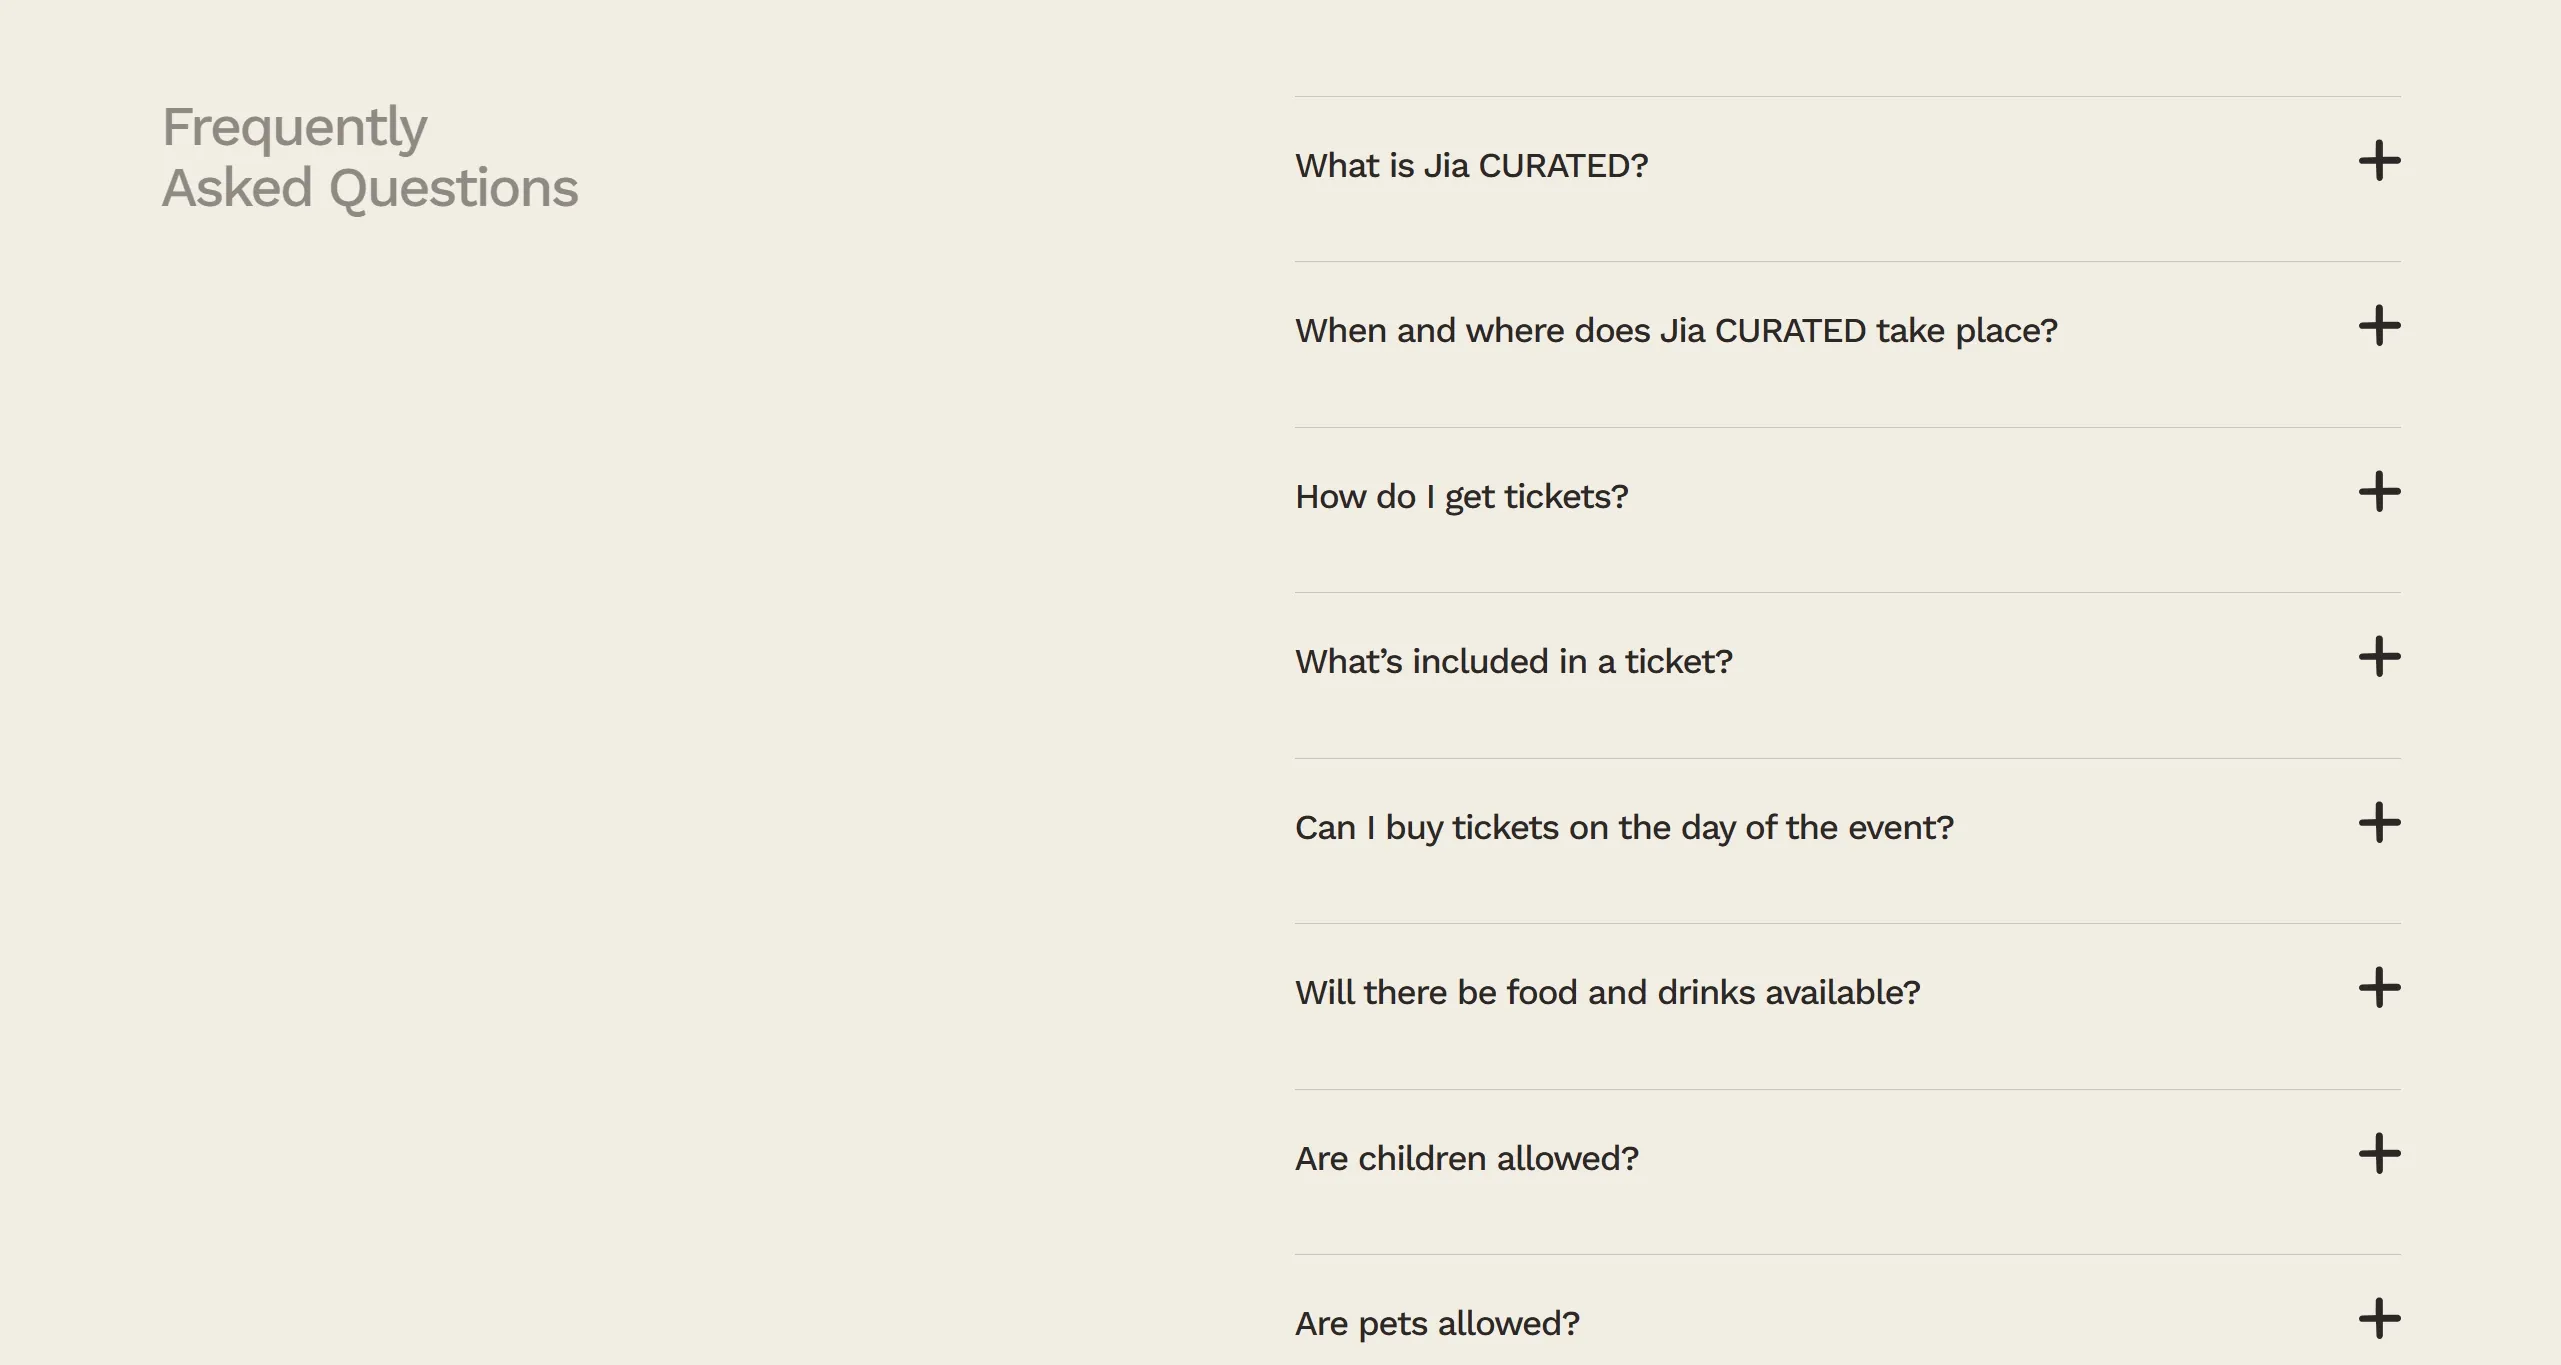Expand the "What is Jia CURATED?" question
The image size is (2561, 1365).
1471,166
